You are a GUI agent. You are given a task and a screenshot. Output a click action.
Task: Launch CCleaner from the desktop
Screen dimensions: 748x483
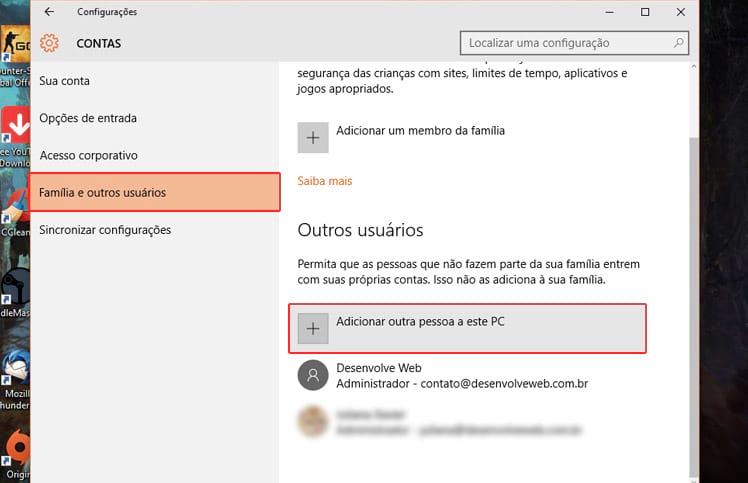pyautogui.click(x=15, y=215)
